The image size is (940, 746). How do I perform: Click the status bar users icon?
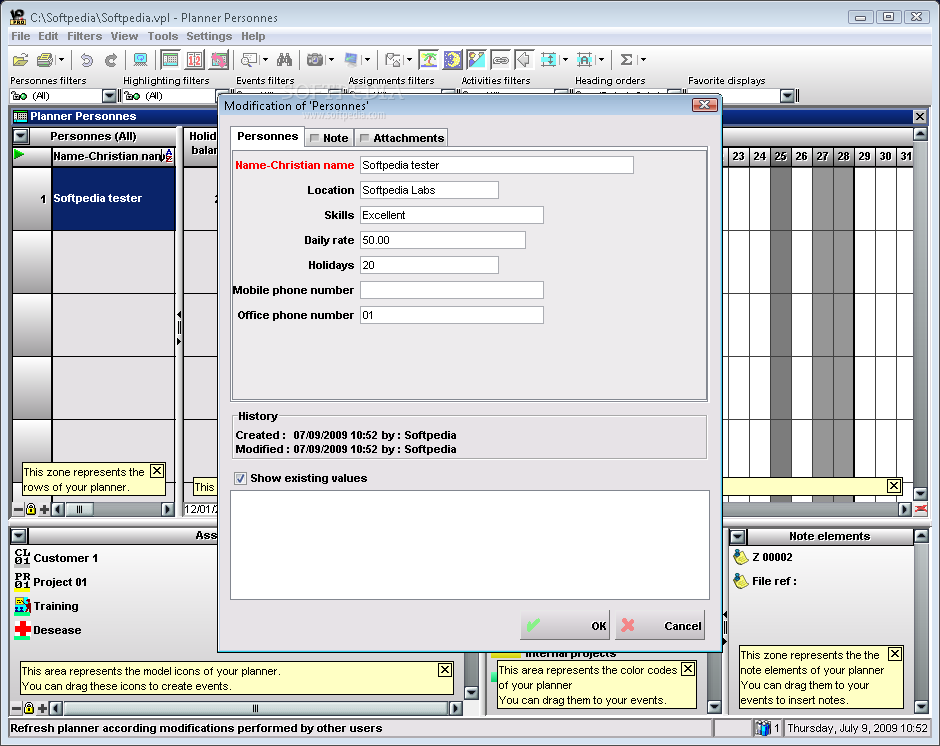(763, 728)
